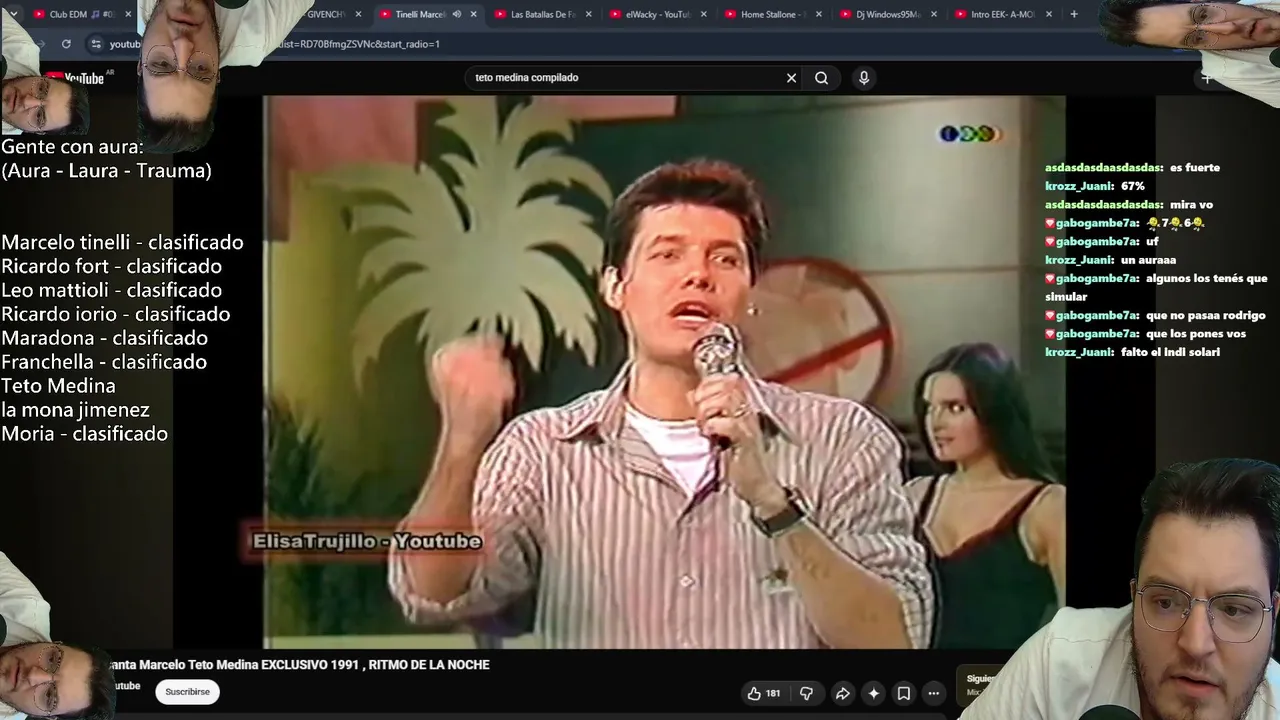Close the Dj Windows95 tab
This screenshot has height=720, width=1280.
pos(934,14)
